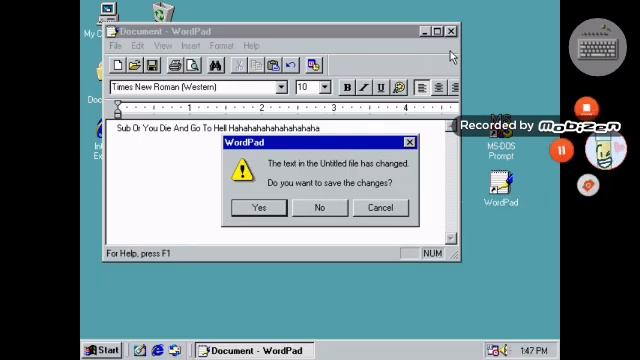This screenshot has width=640, height=360.
Task: Click the Mobizen cartoon avatar bubble
Action: click(x=606, y=149)
